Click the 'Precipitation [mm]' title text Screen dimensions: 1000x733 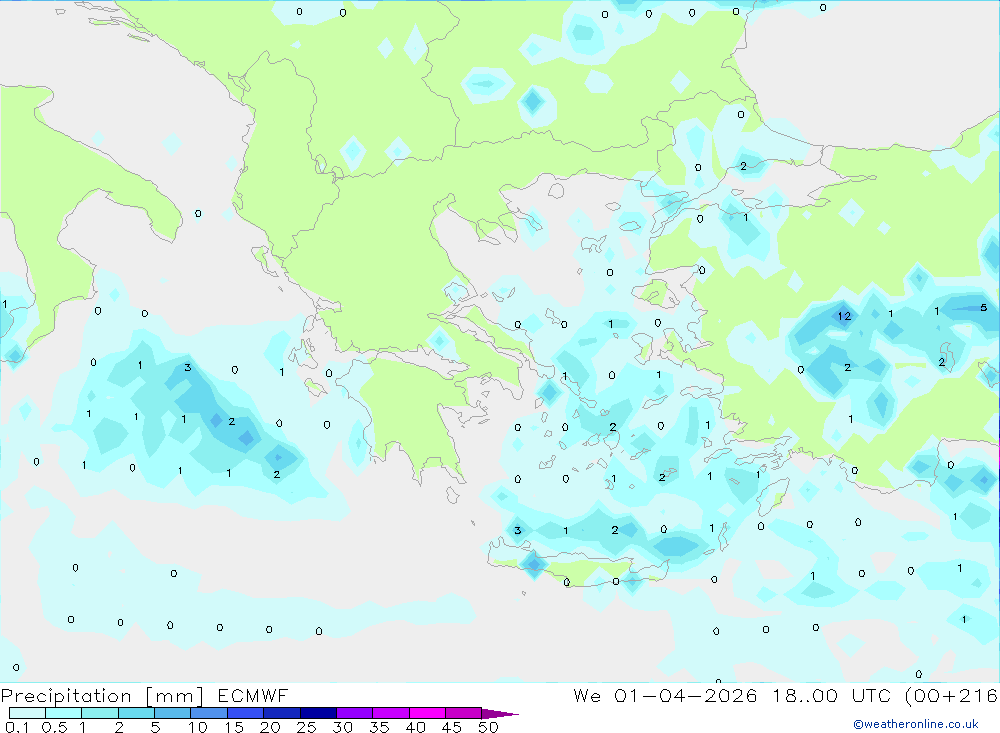[x=102, y=696]
